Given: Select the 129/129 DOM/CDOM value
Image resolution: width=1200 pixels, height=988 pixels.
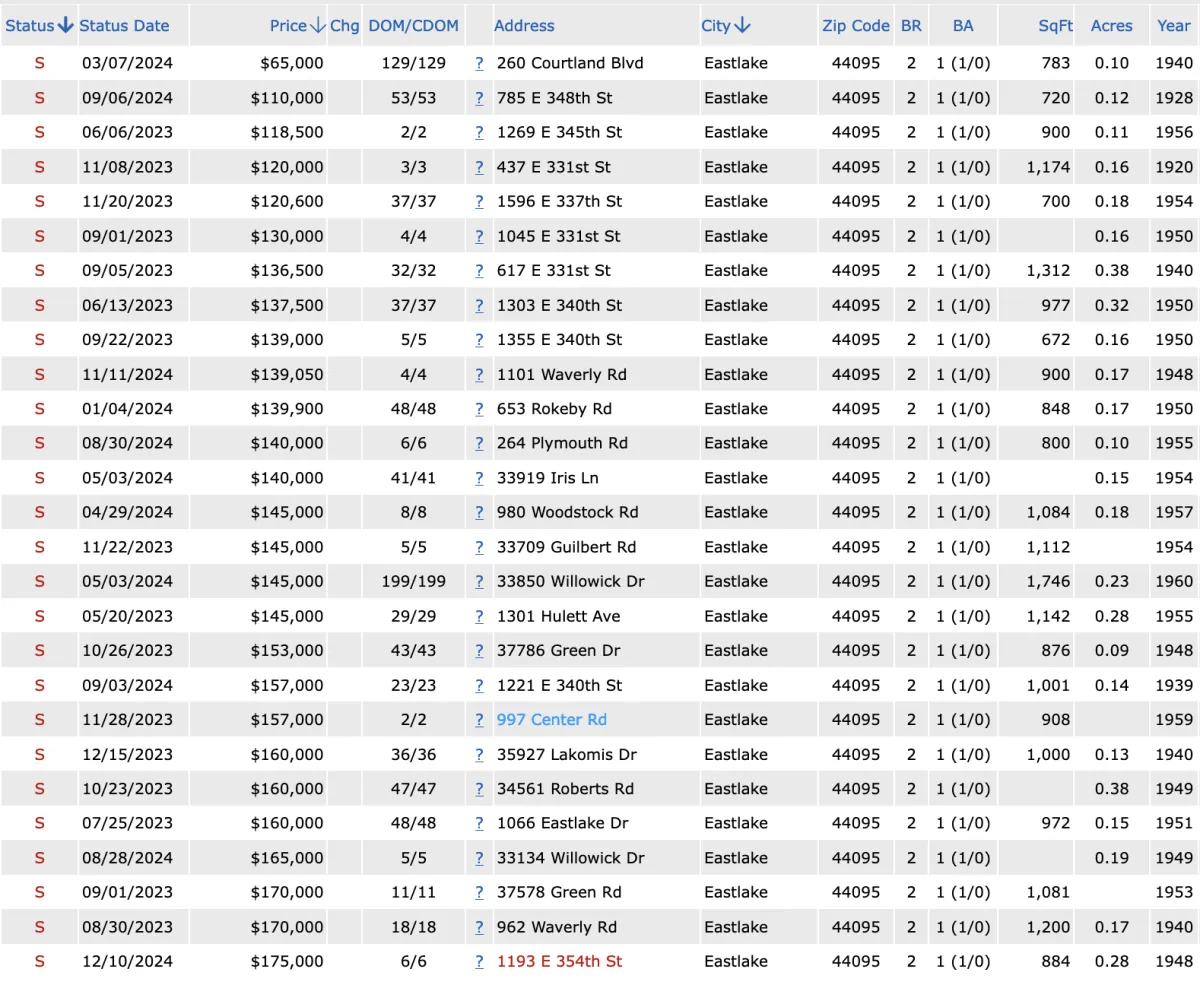Looking at the screenshot, I should tap(413, 63).
